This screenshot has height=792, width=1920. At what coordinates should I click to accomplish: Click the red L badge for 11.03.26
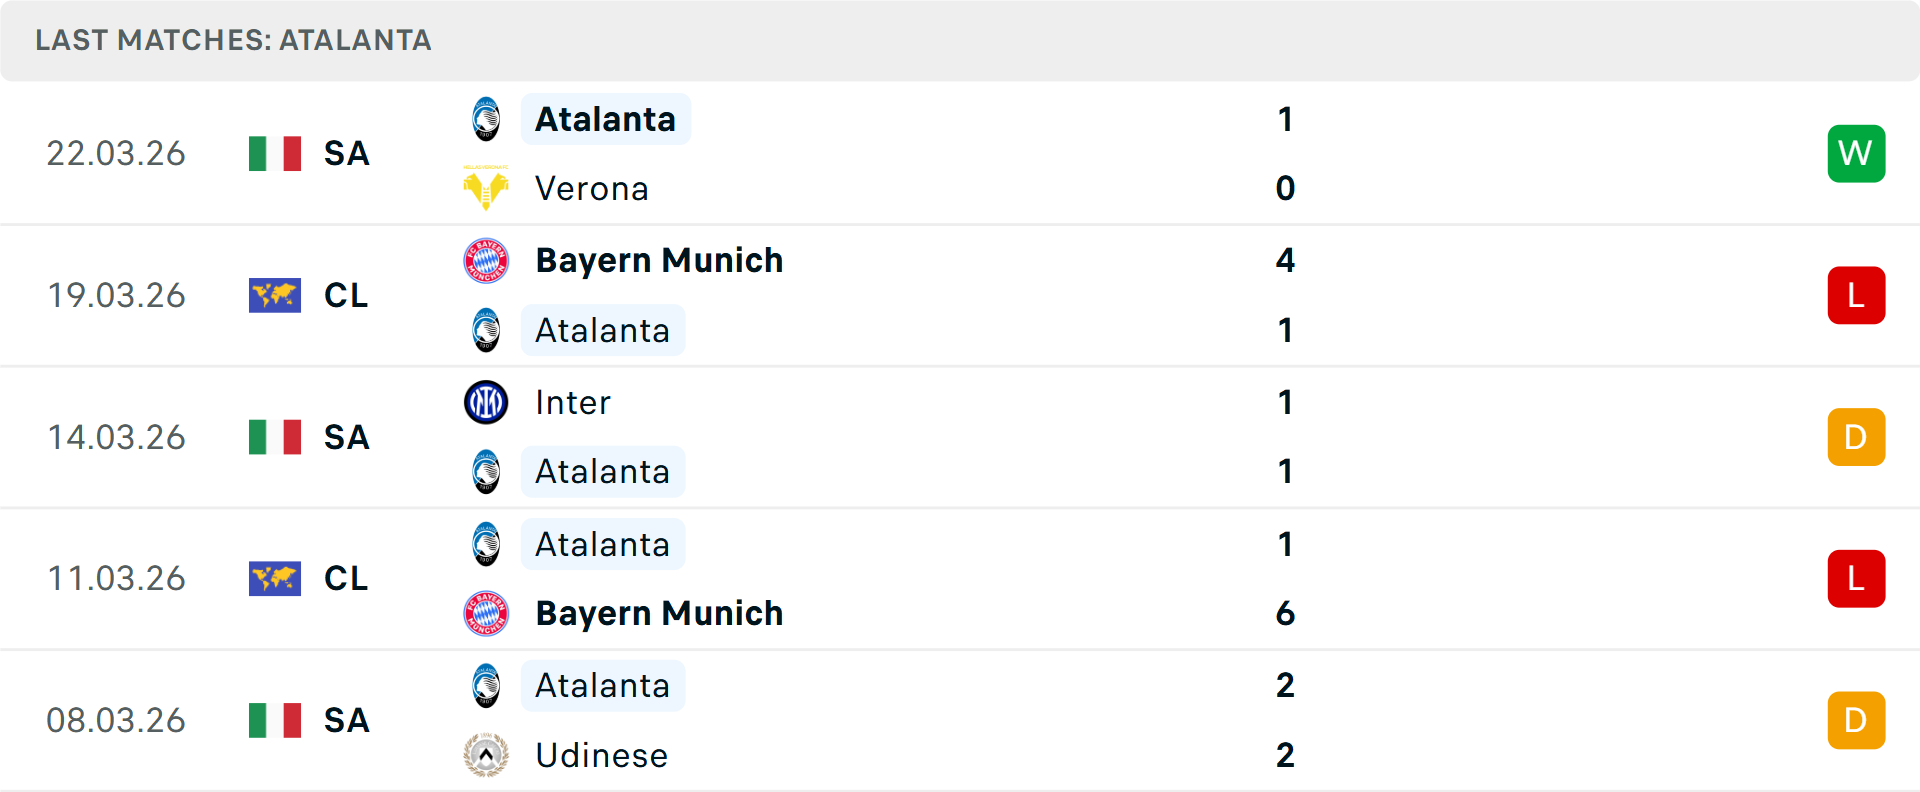click(x=1856, y=578)
